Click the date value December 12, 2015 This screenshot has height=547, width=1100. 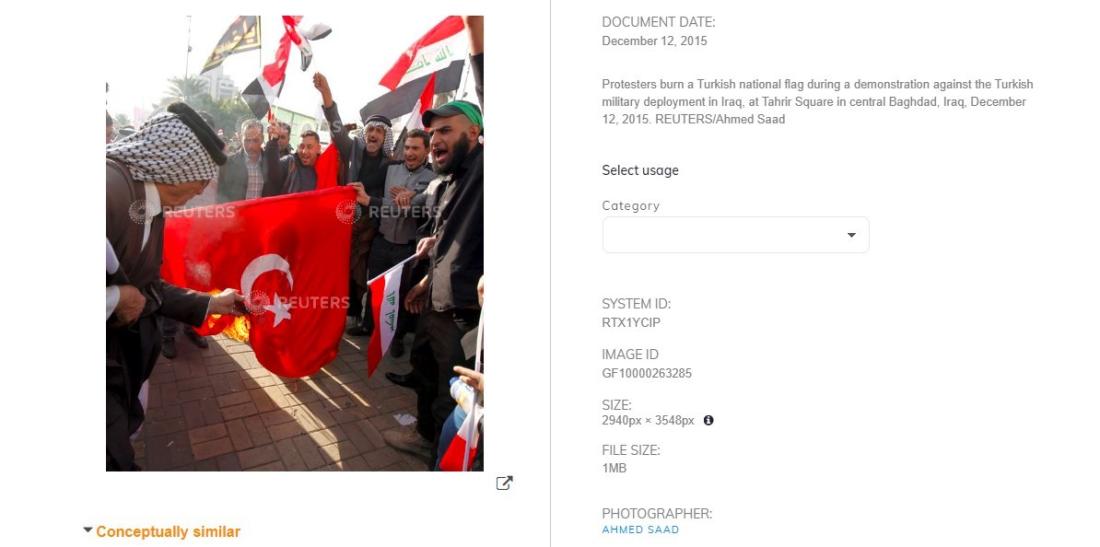click(x=654, y=41)
